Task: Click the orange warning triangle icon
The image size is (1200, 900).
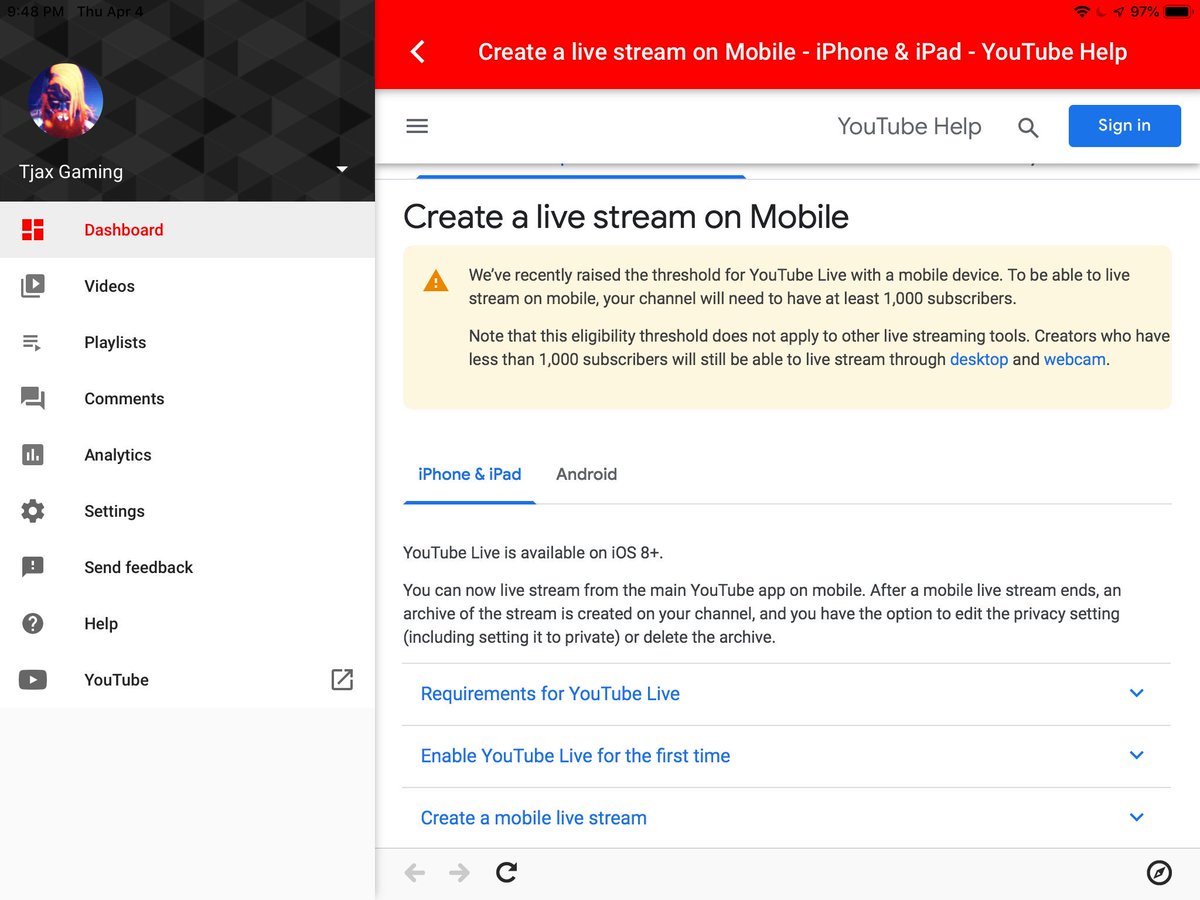Action: [x=436, y=281]
